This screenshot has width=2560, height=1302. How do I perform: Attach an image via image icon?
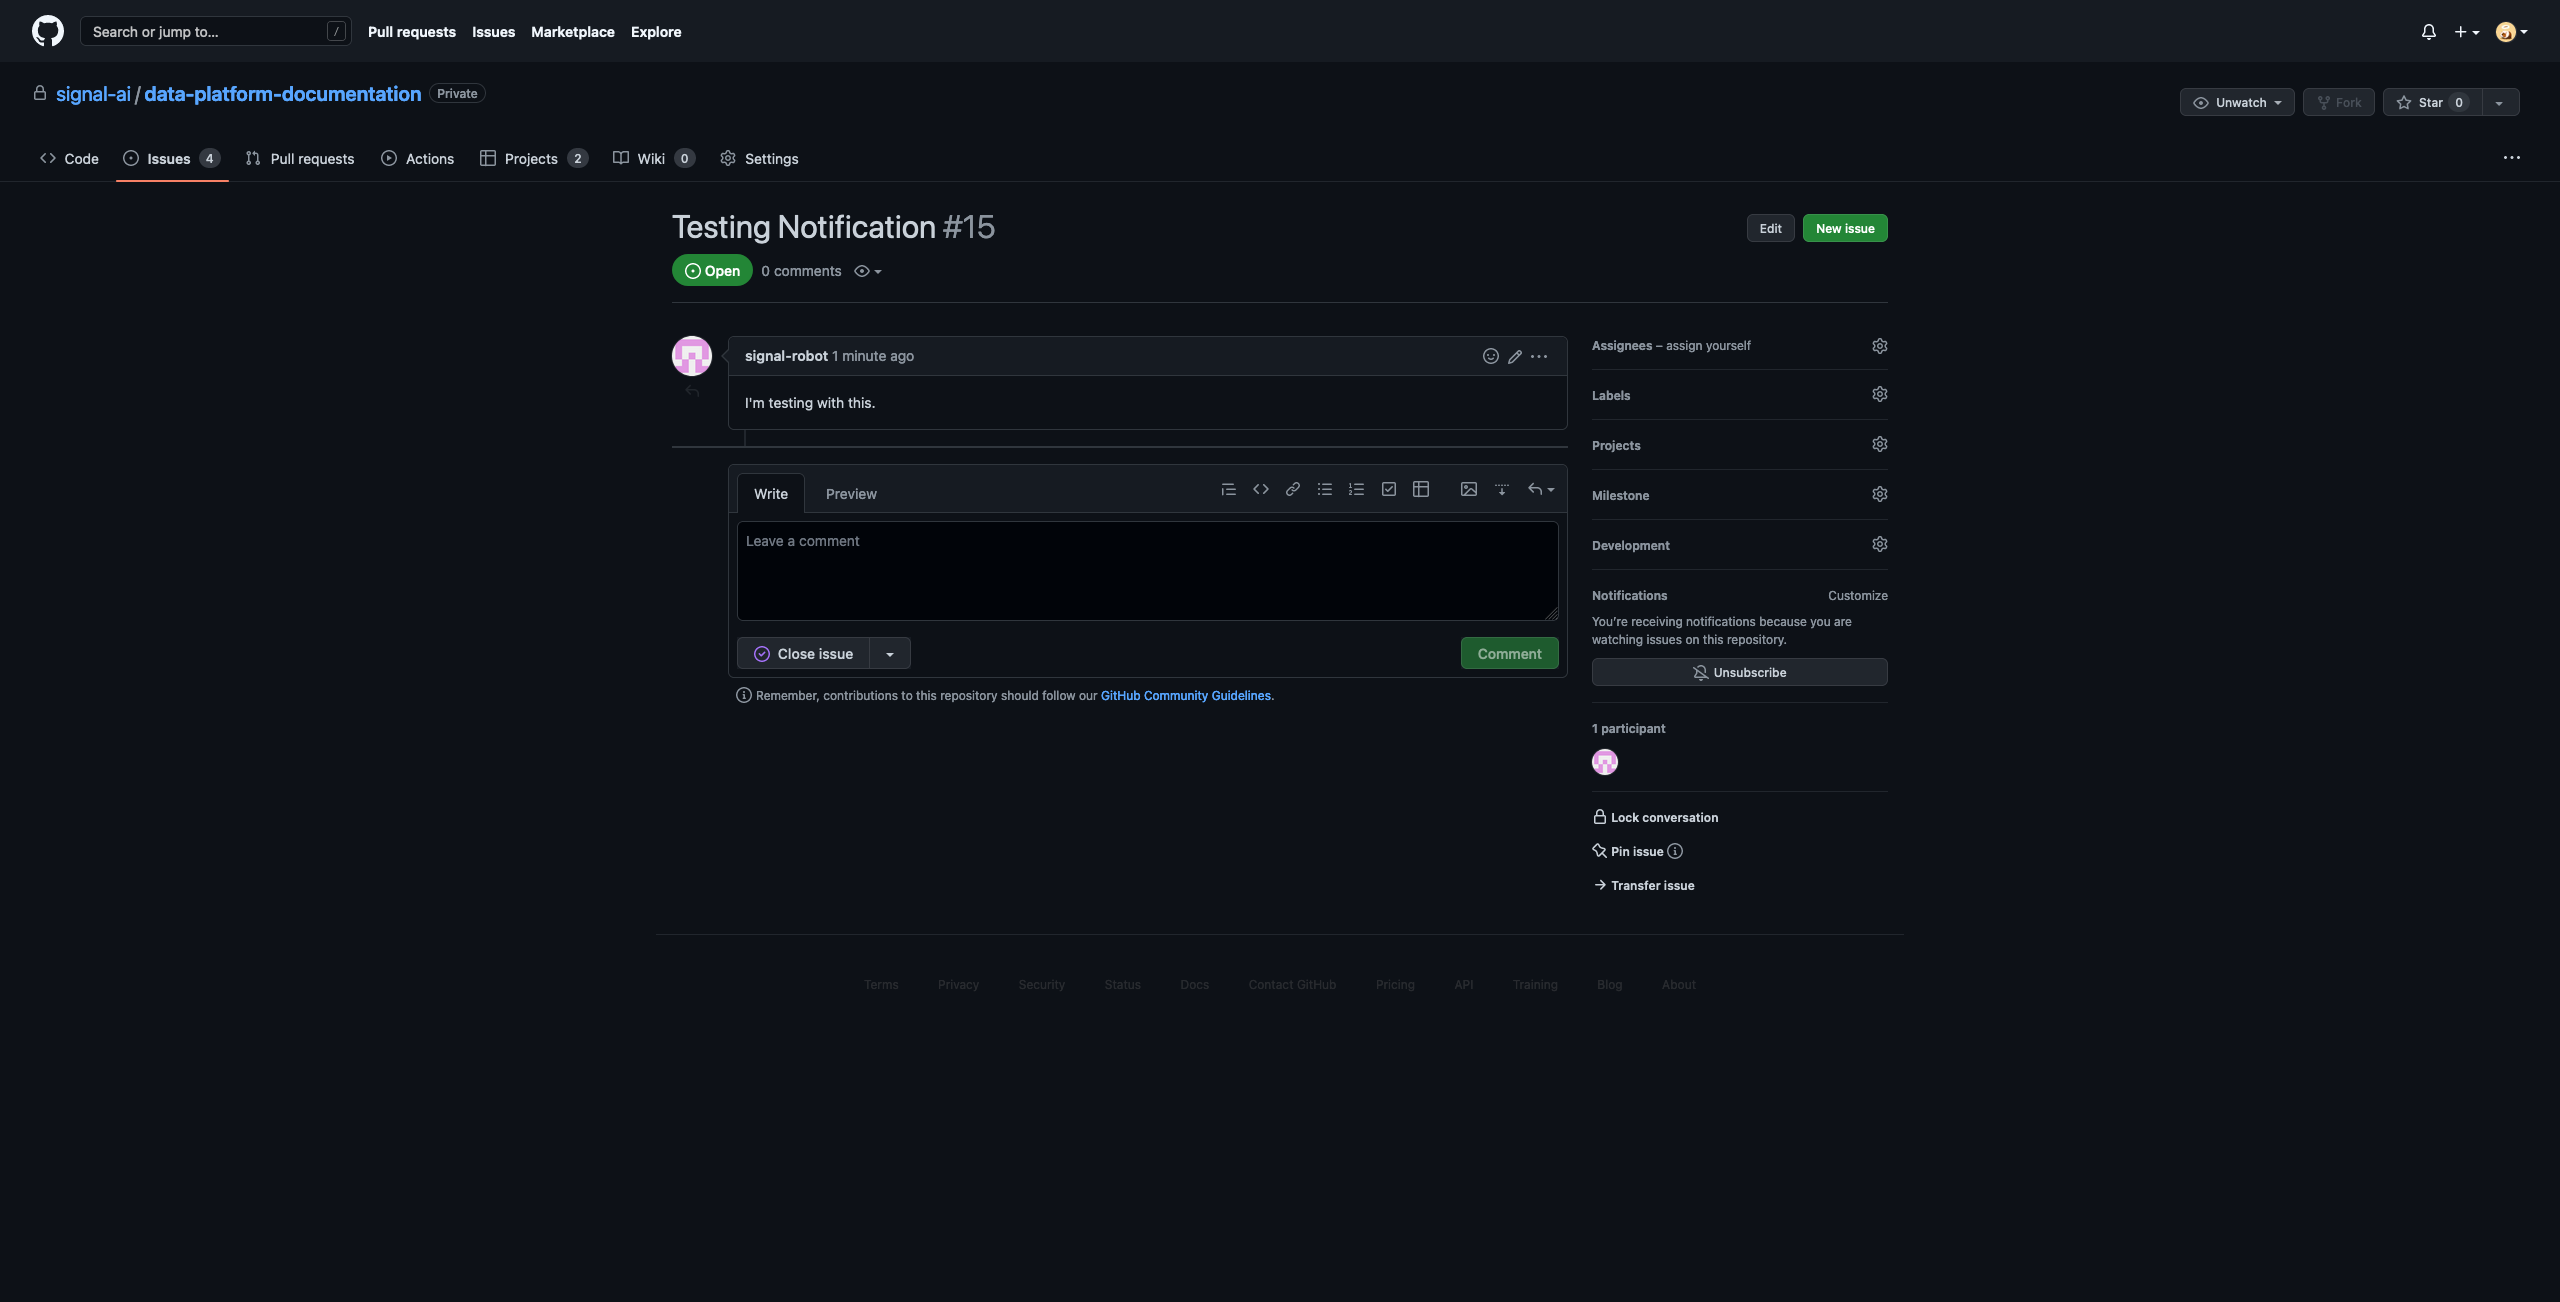1468,489
